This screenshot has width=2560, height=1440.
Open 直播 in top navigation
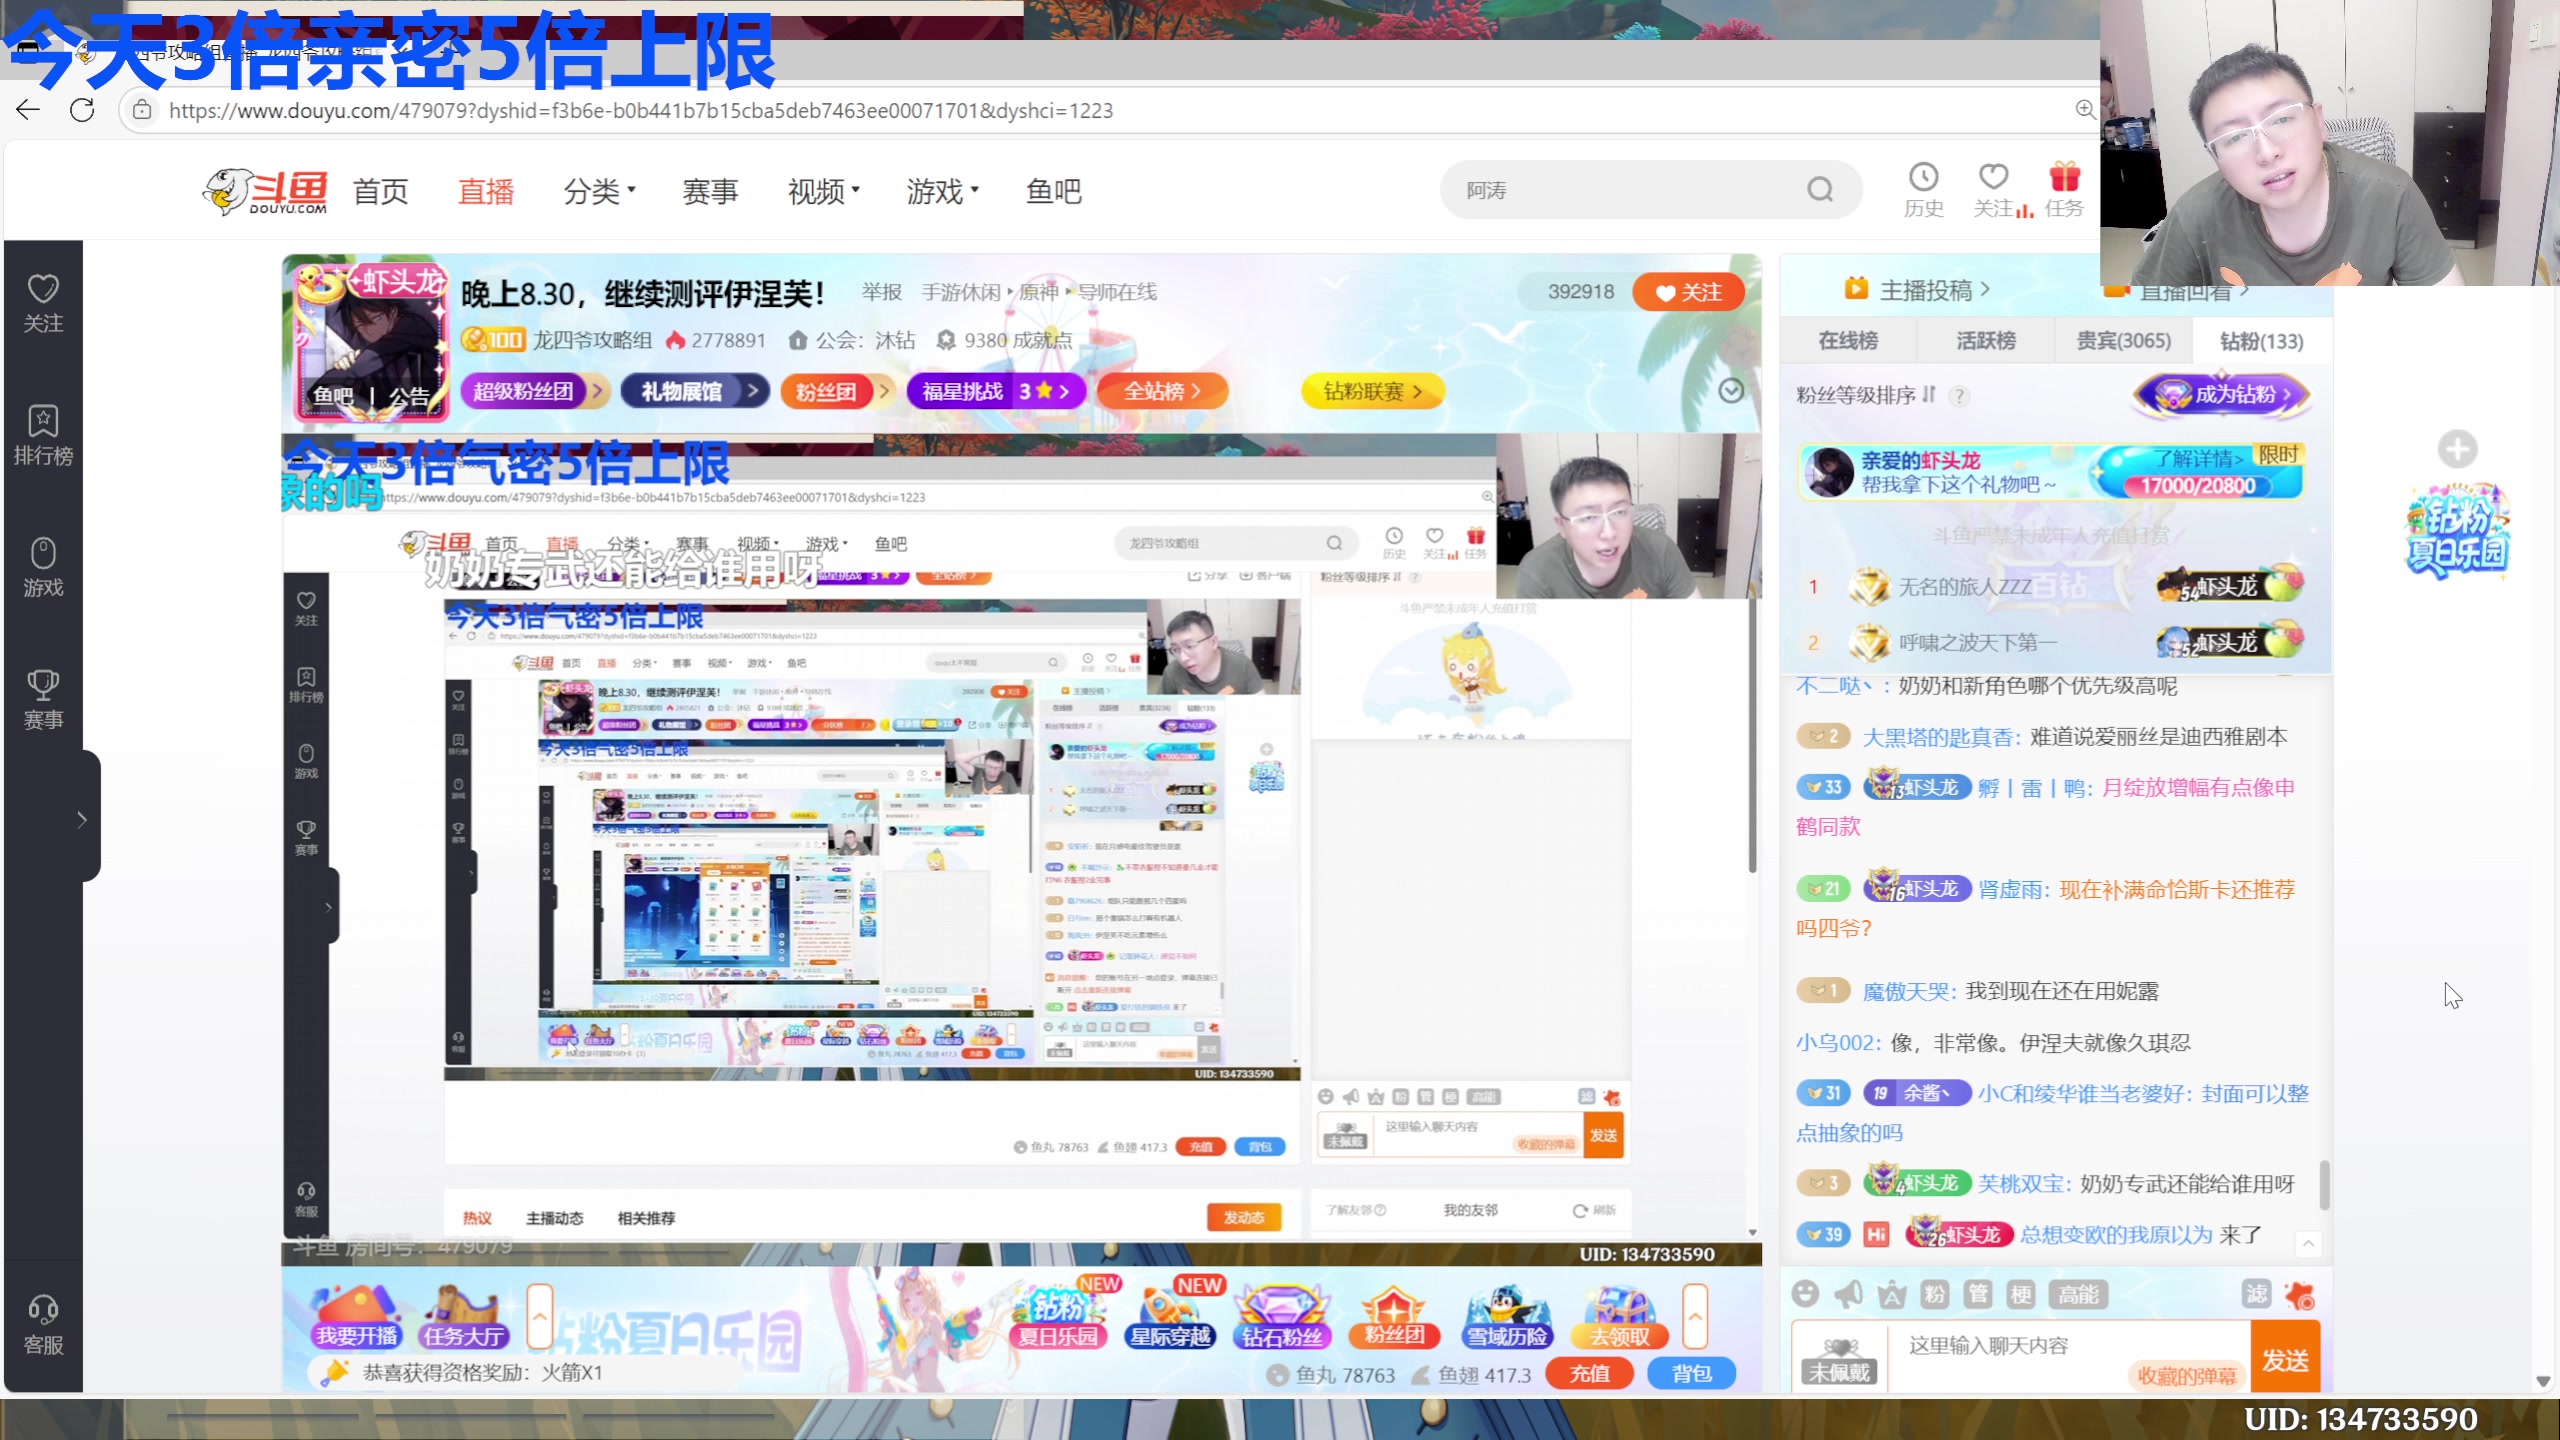click(486, 191)
